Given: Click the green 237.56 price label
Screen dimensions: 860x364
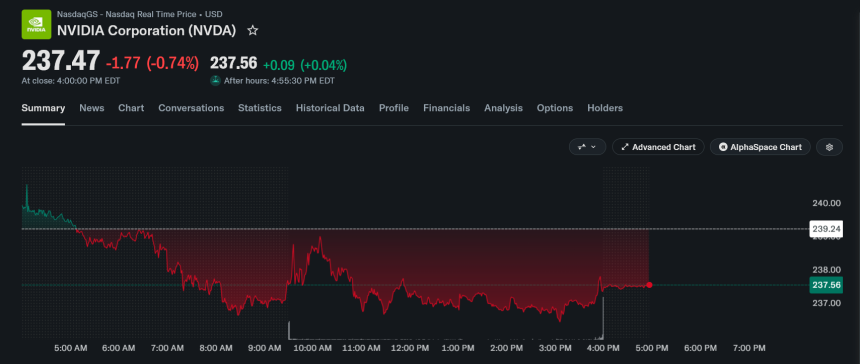Looking at the screenshot, I should coord(827,285).
